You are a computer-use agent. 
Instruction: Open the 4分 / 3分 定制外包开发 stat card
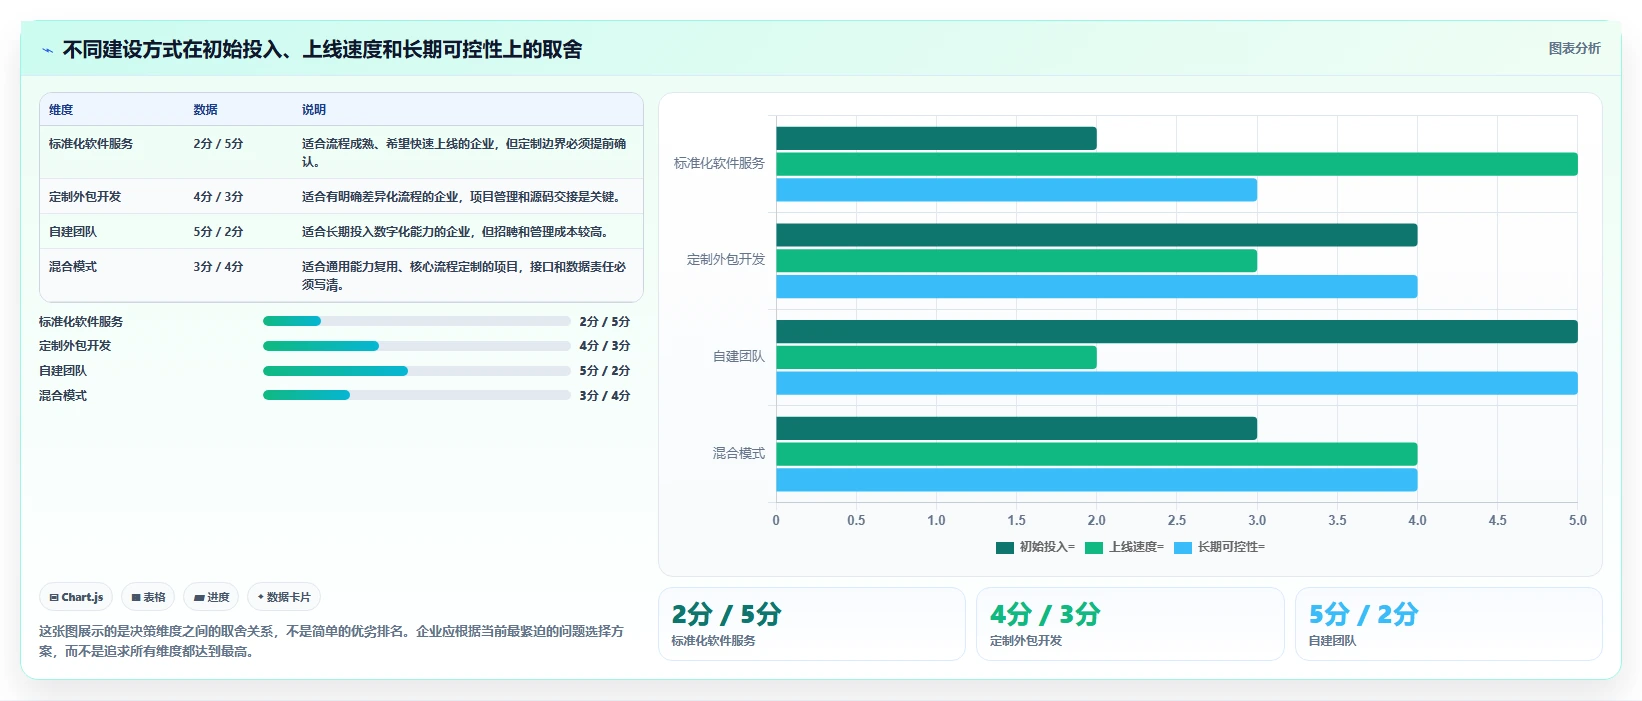click(x=1130, y=624)
